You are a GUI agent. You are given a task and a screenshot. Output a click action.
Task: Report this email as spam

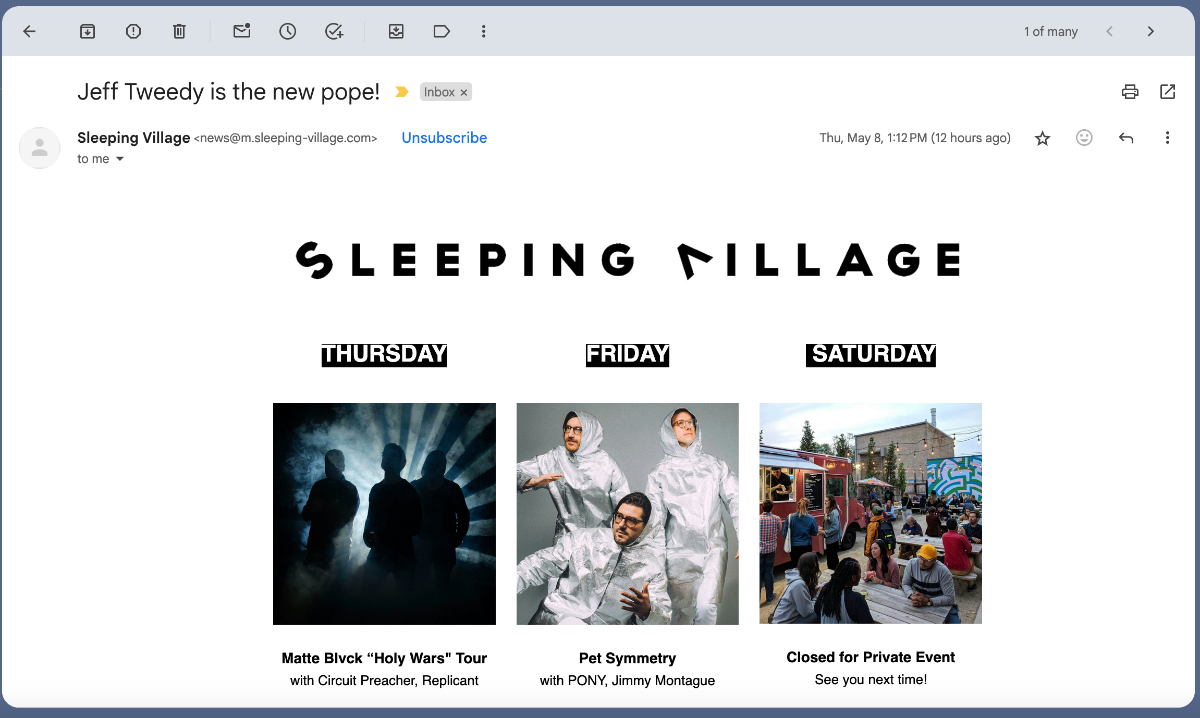coord(133,32)
